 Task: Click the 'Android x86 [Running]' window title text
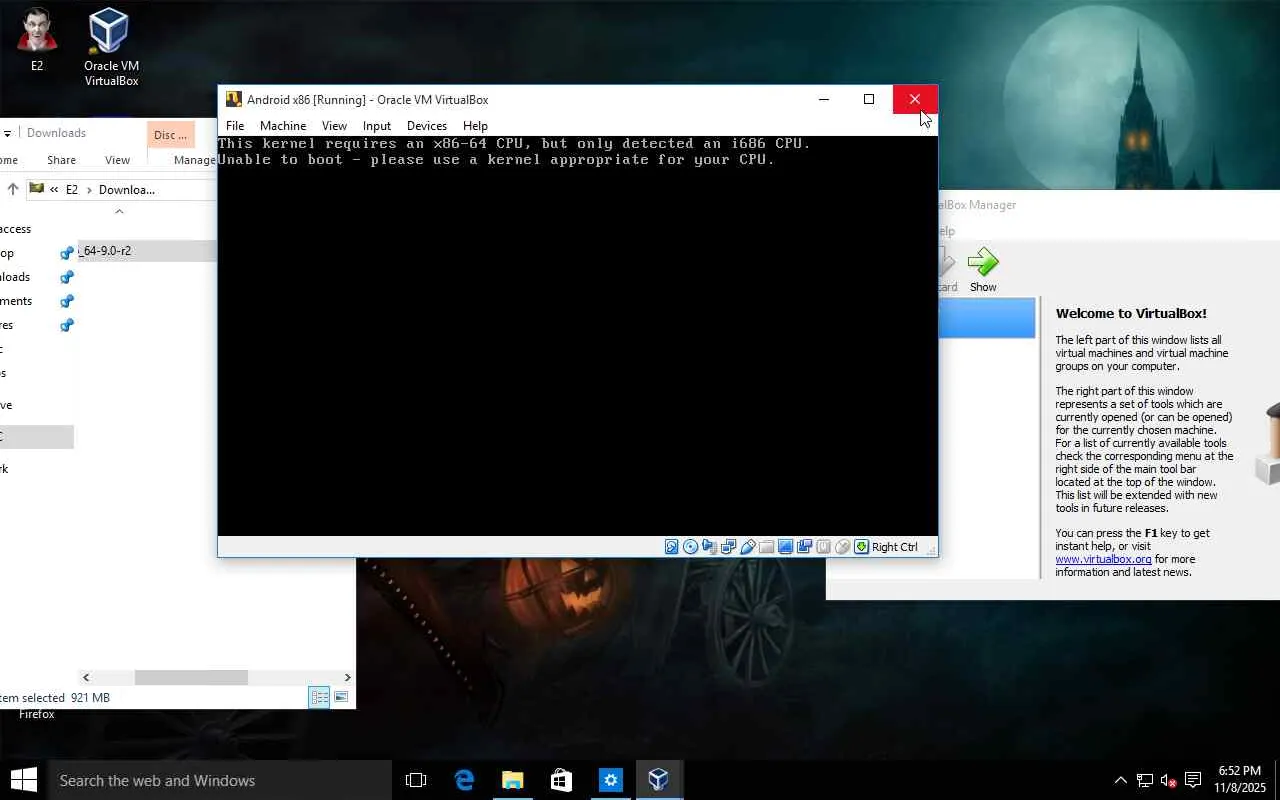click(x=368, y=99)
